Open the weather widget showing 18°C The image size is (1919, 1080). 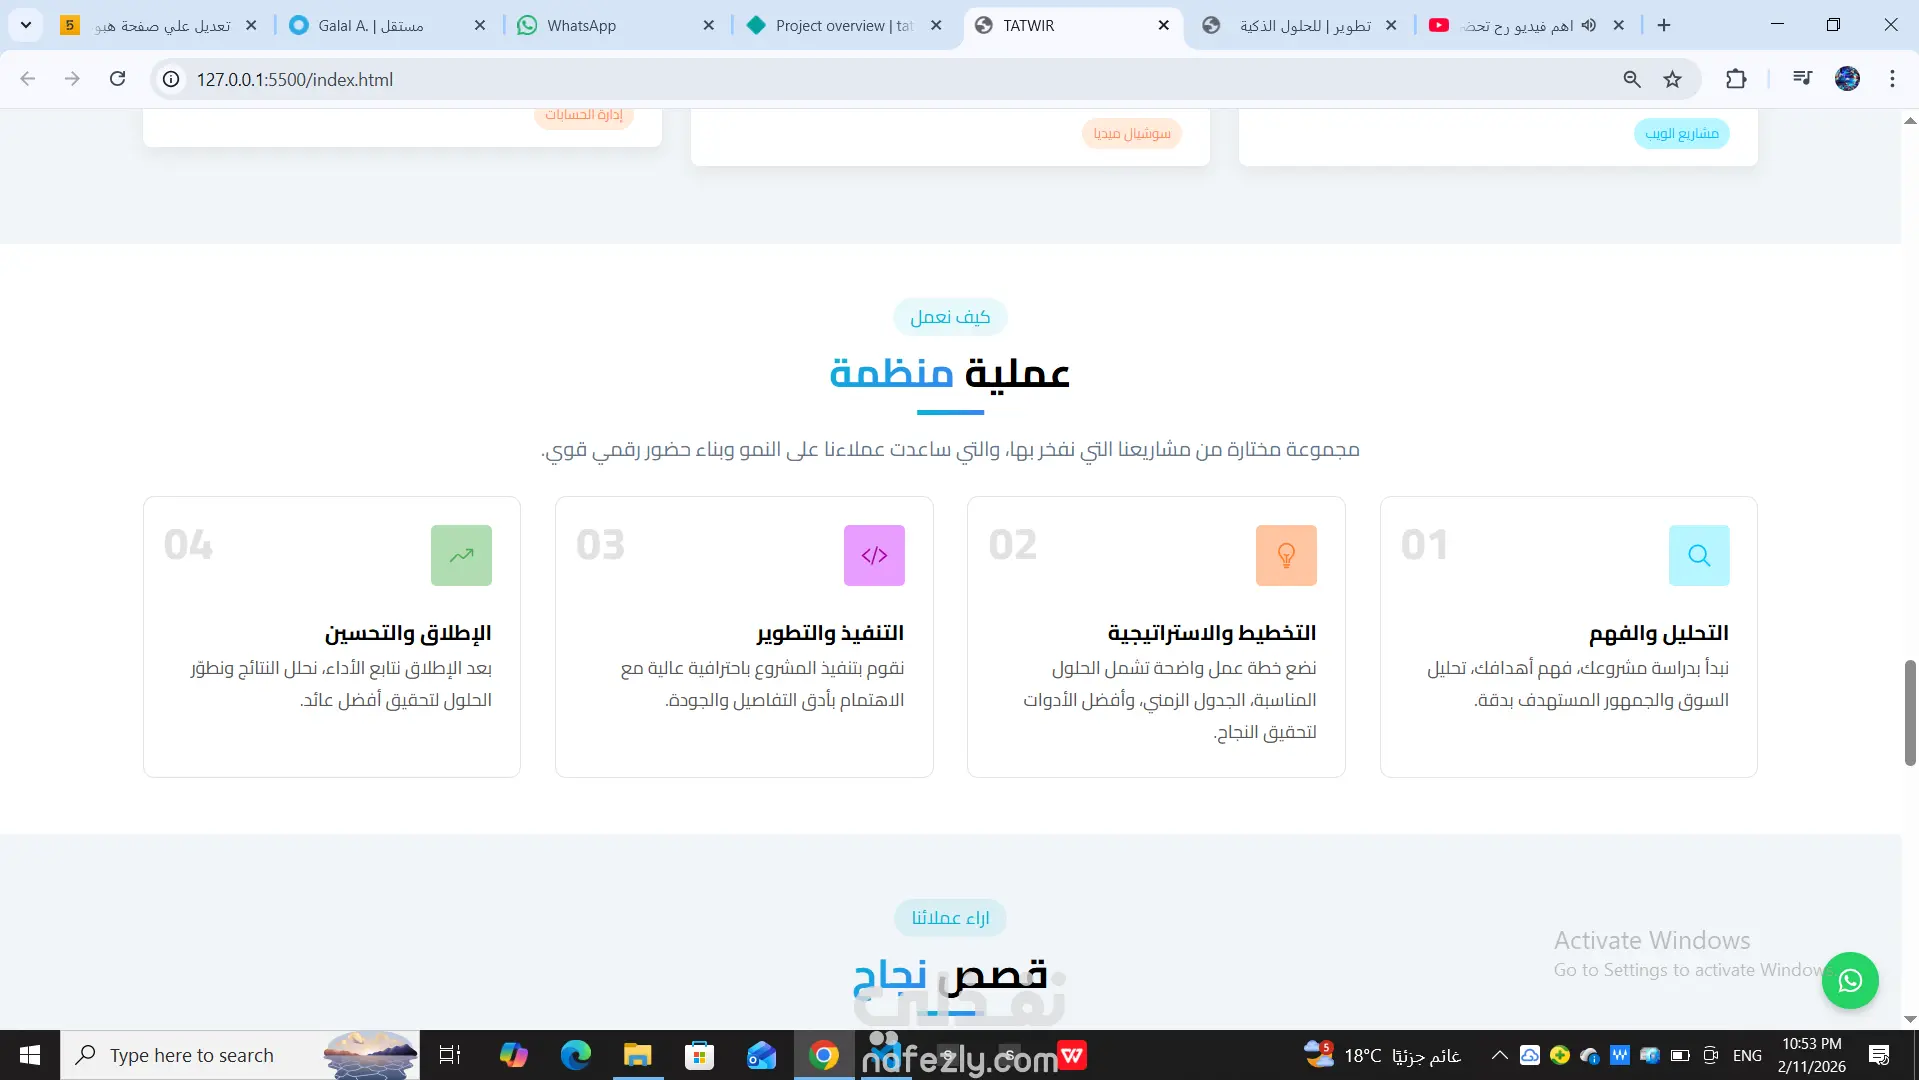pos(1383,1055)
